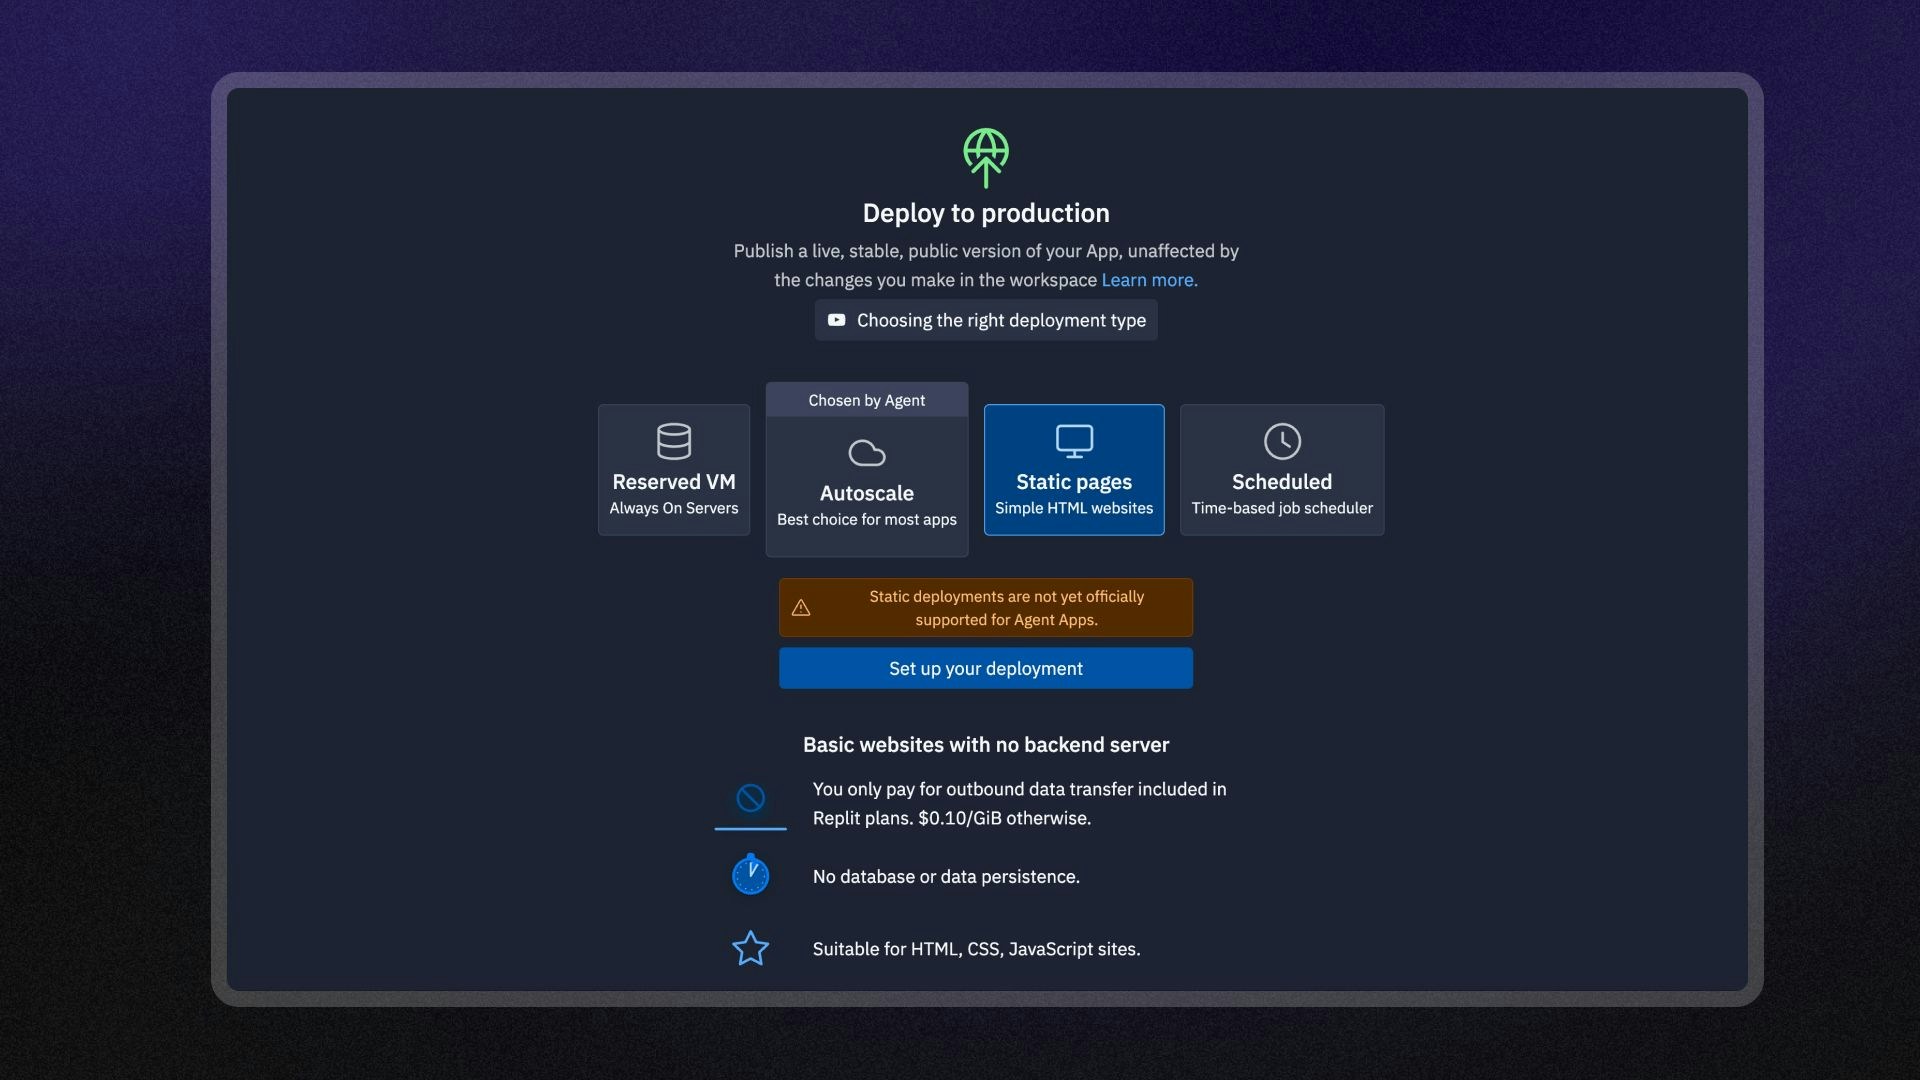Open the Learn more link
Viewport: 1920px width, 1080px height.
(1149, 280)
